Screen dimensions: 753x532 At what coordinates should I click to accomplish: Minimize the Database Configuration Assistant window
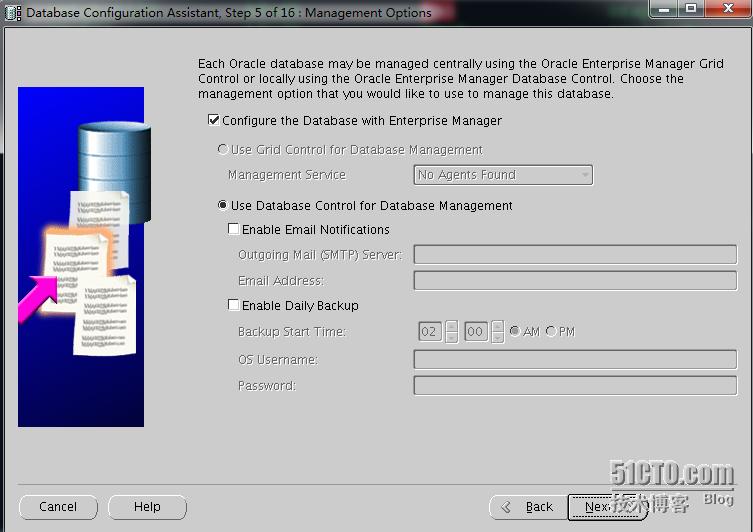point(664,9)
